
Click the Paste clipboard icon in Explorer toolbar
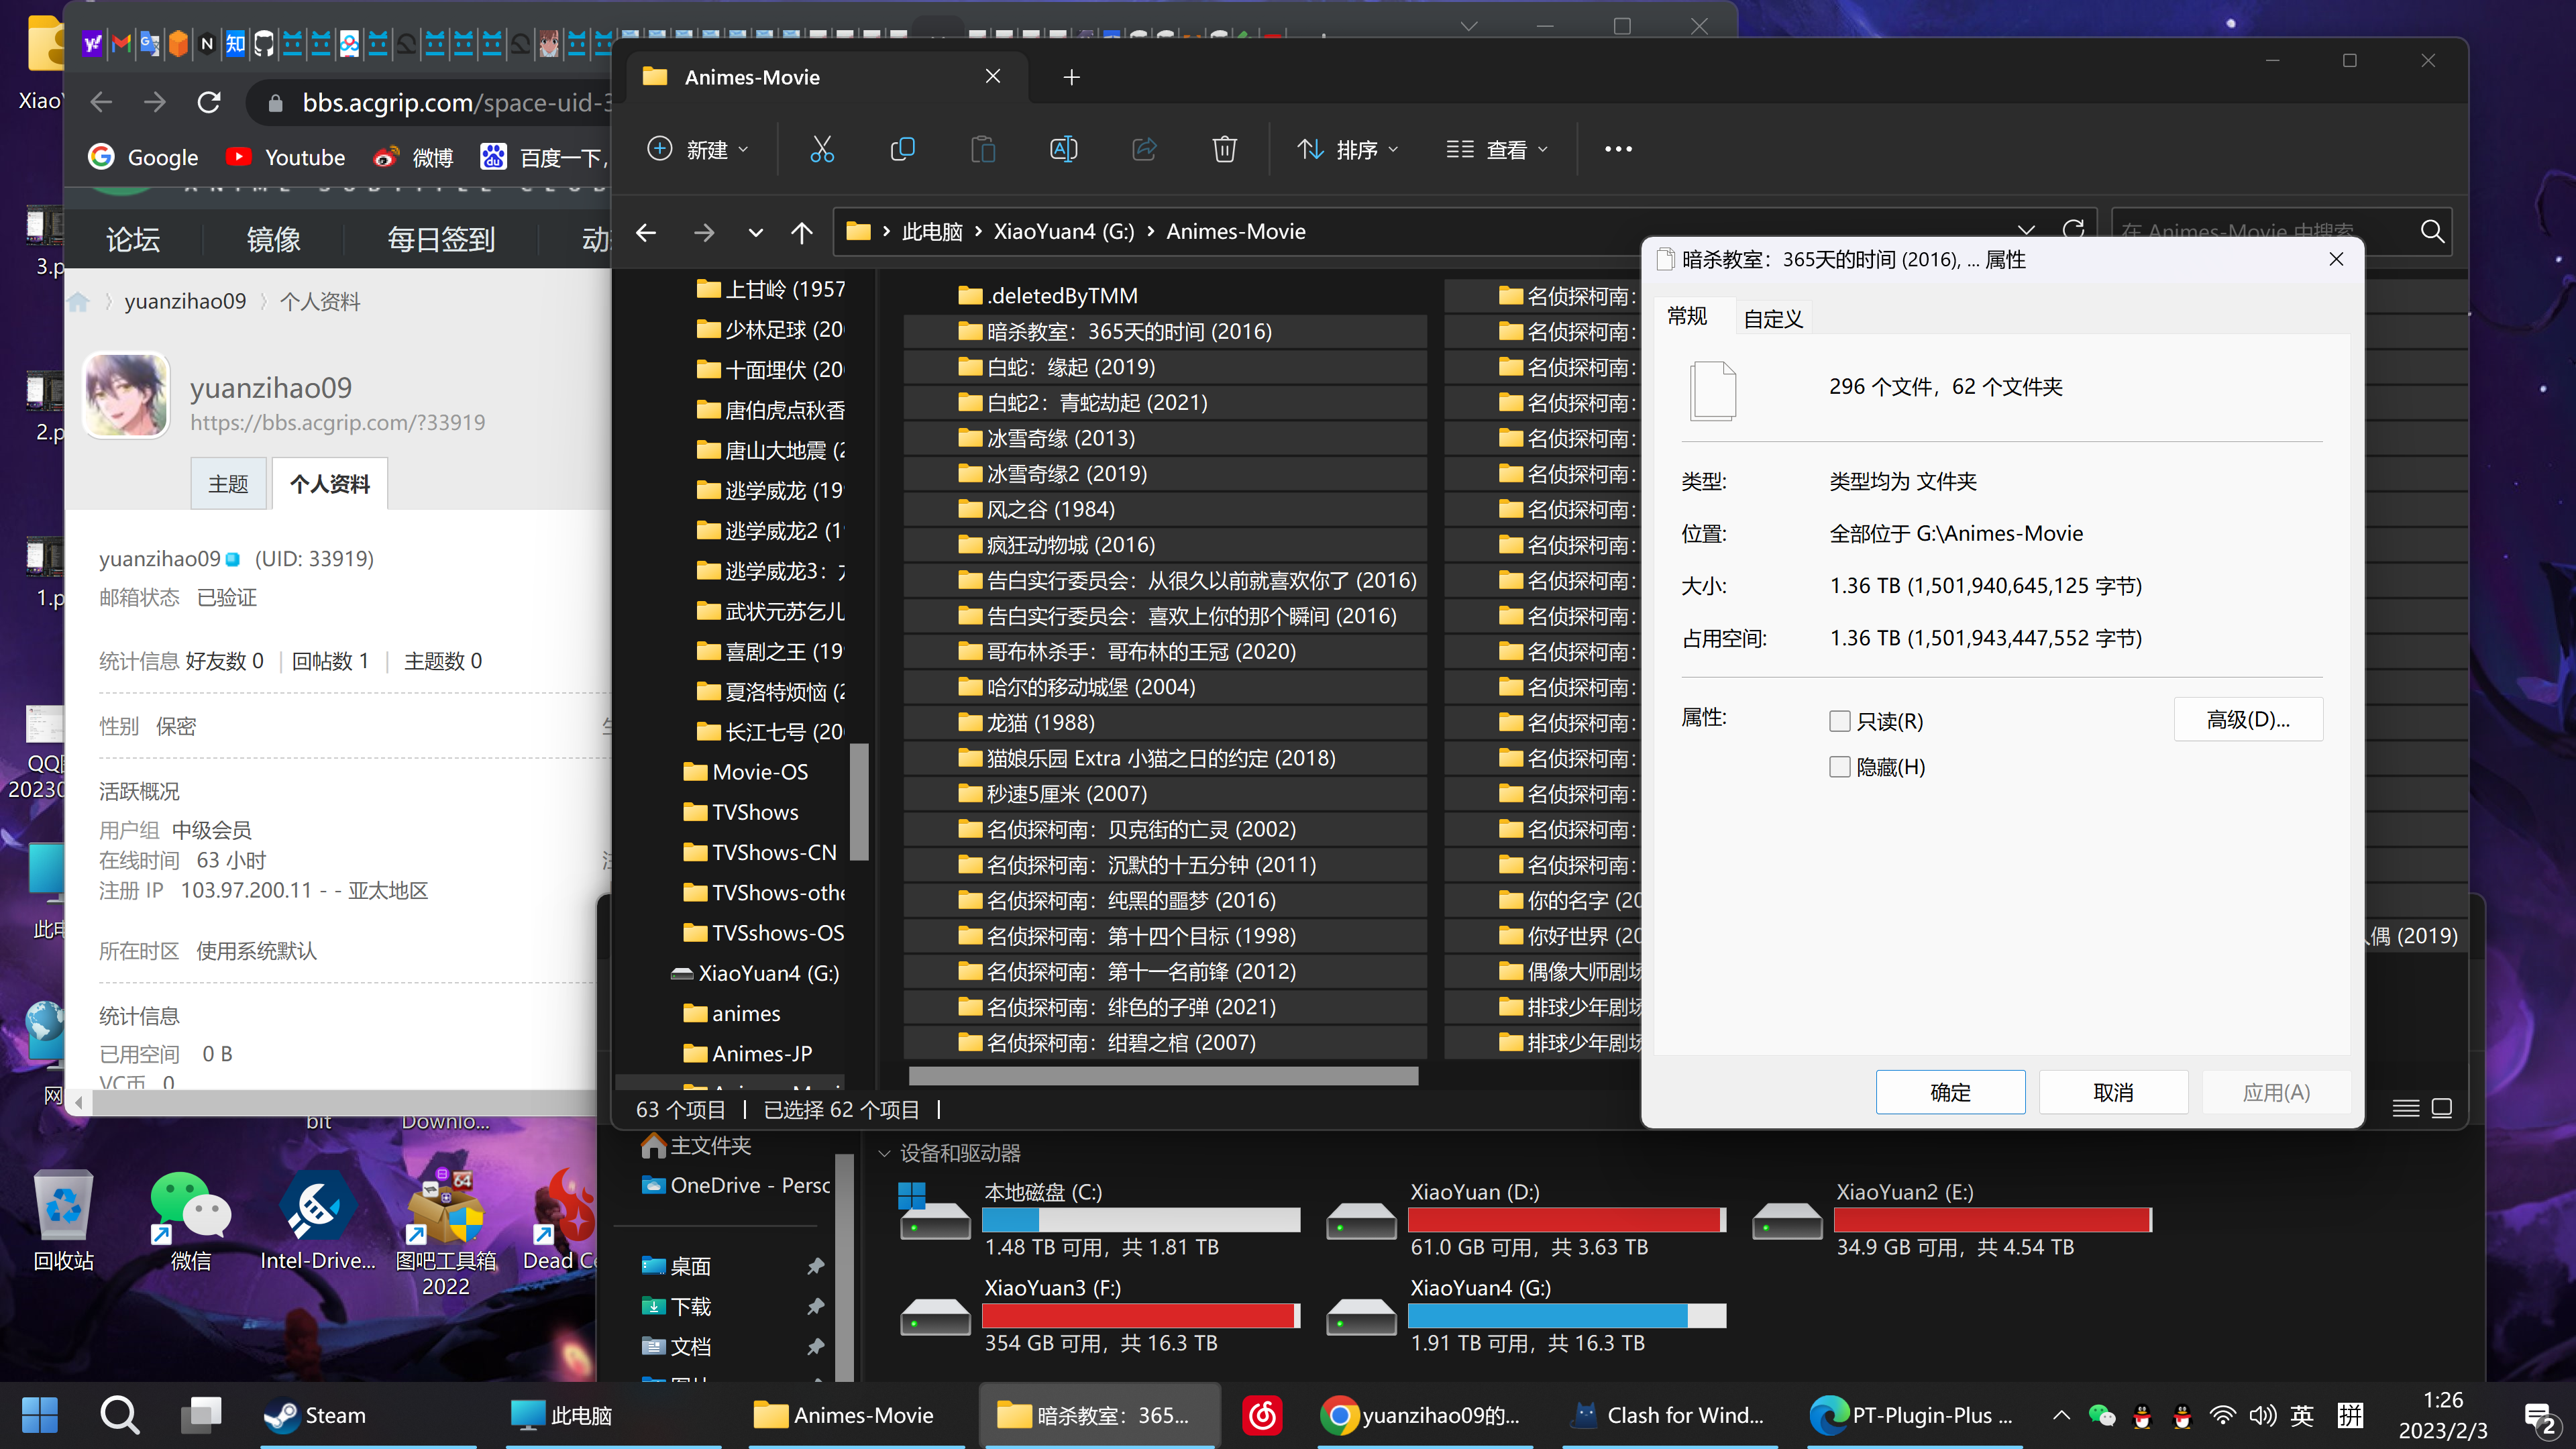(x=983, y=150)
